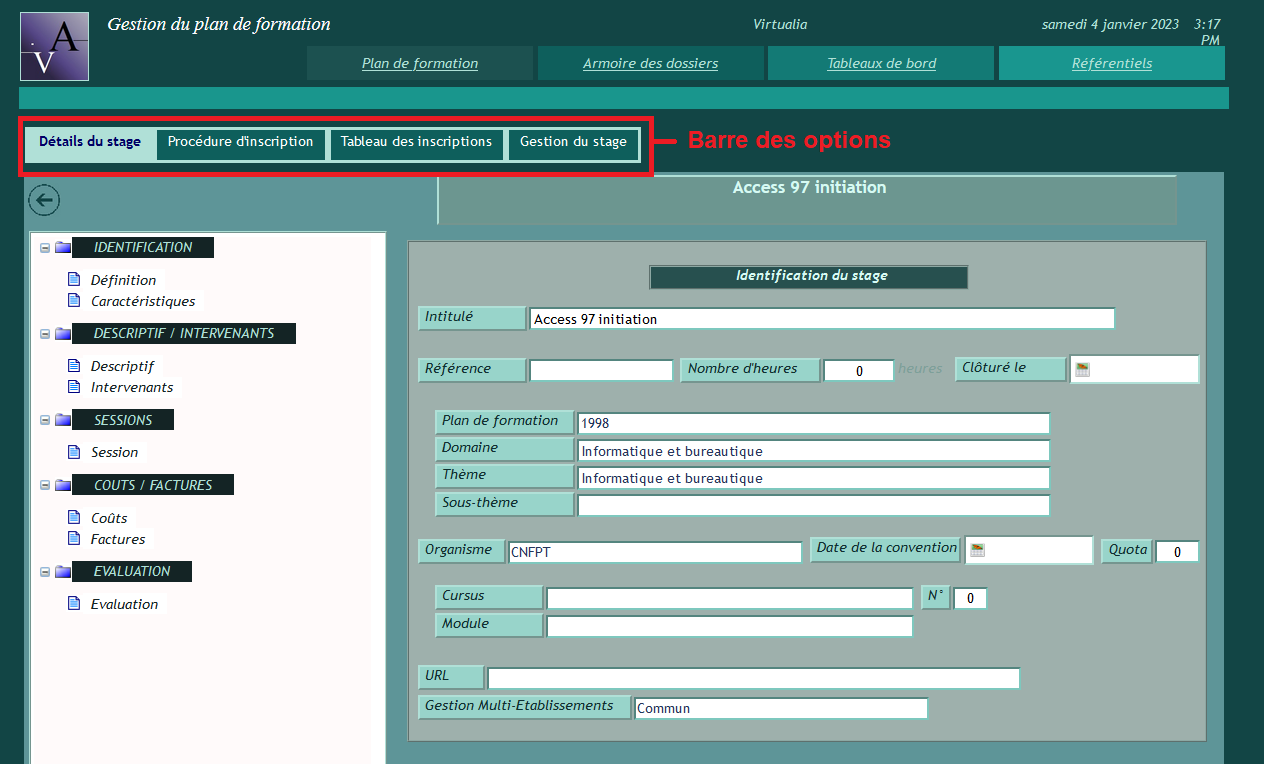
Task: Open the Armoire des dossiers menu
Action: [x=650, y=63]
